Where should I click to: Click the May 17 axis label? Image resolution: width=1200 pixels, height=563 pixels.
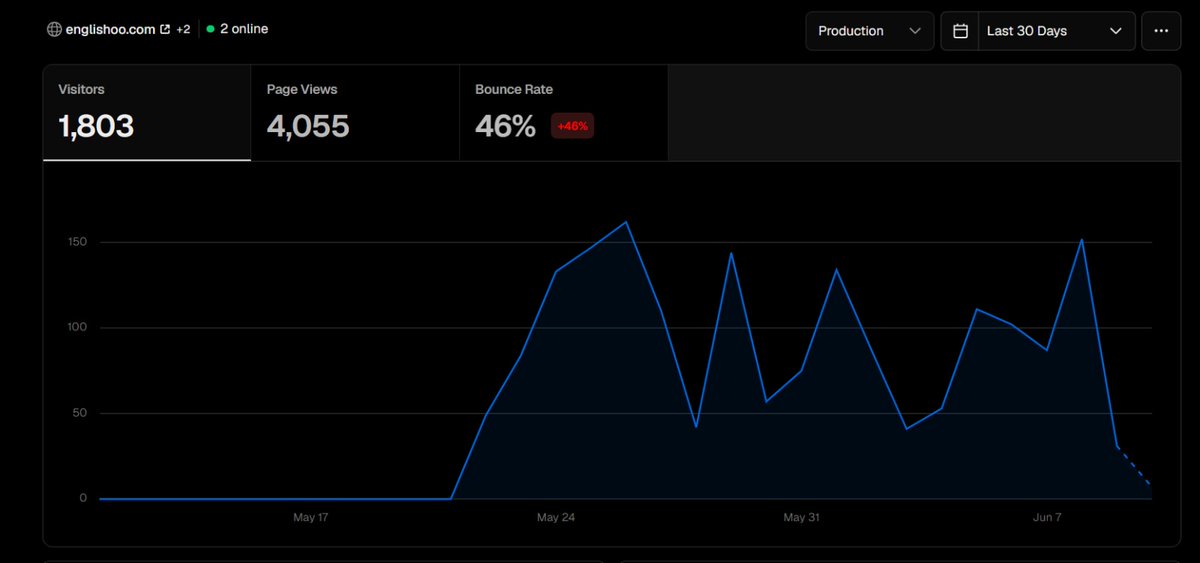click(x=311, y=517)
